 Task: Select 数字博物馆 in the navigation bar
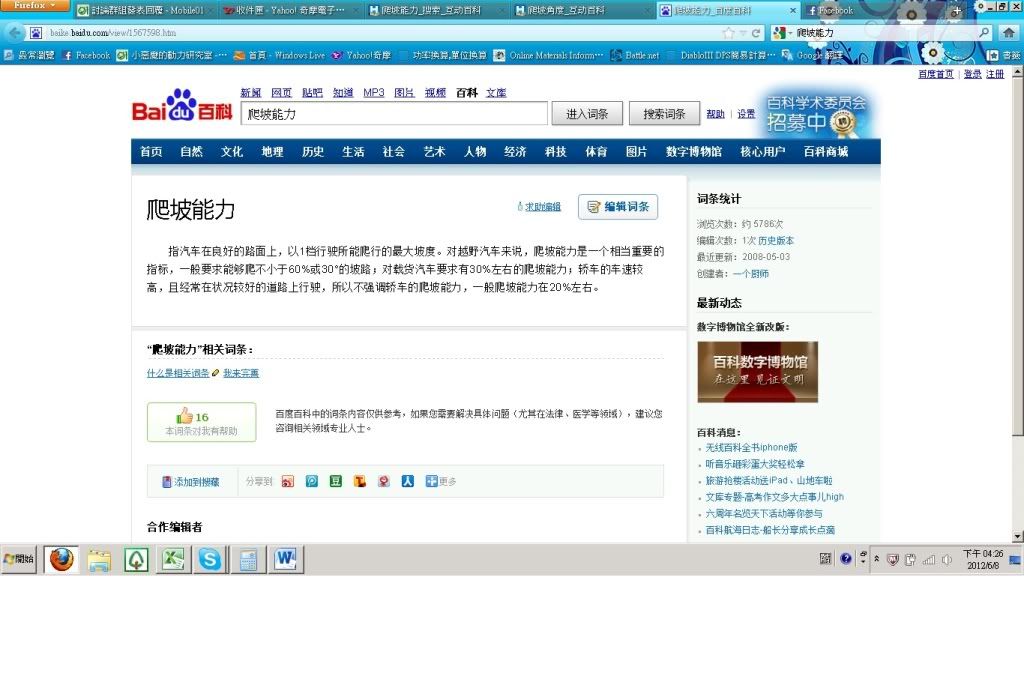coord(693,152)
